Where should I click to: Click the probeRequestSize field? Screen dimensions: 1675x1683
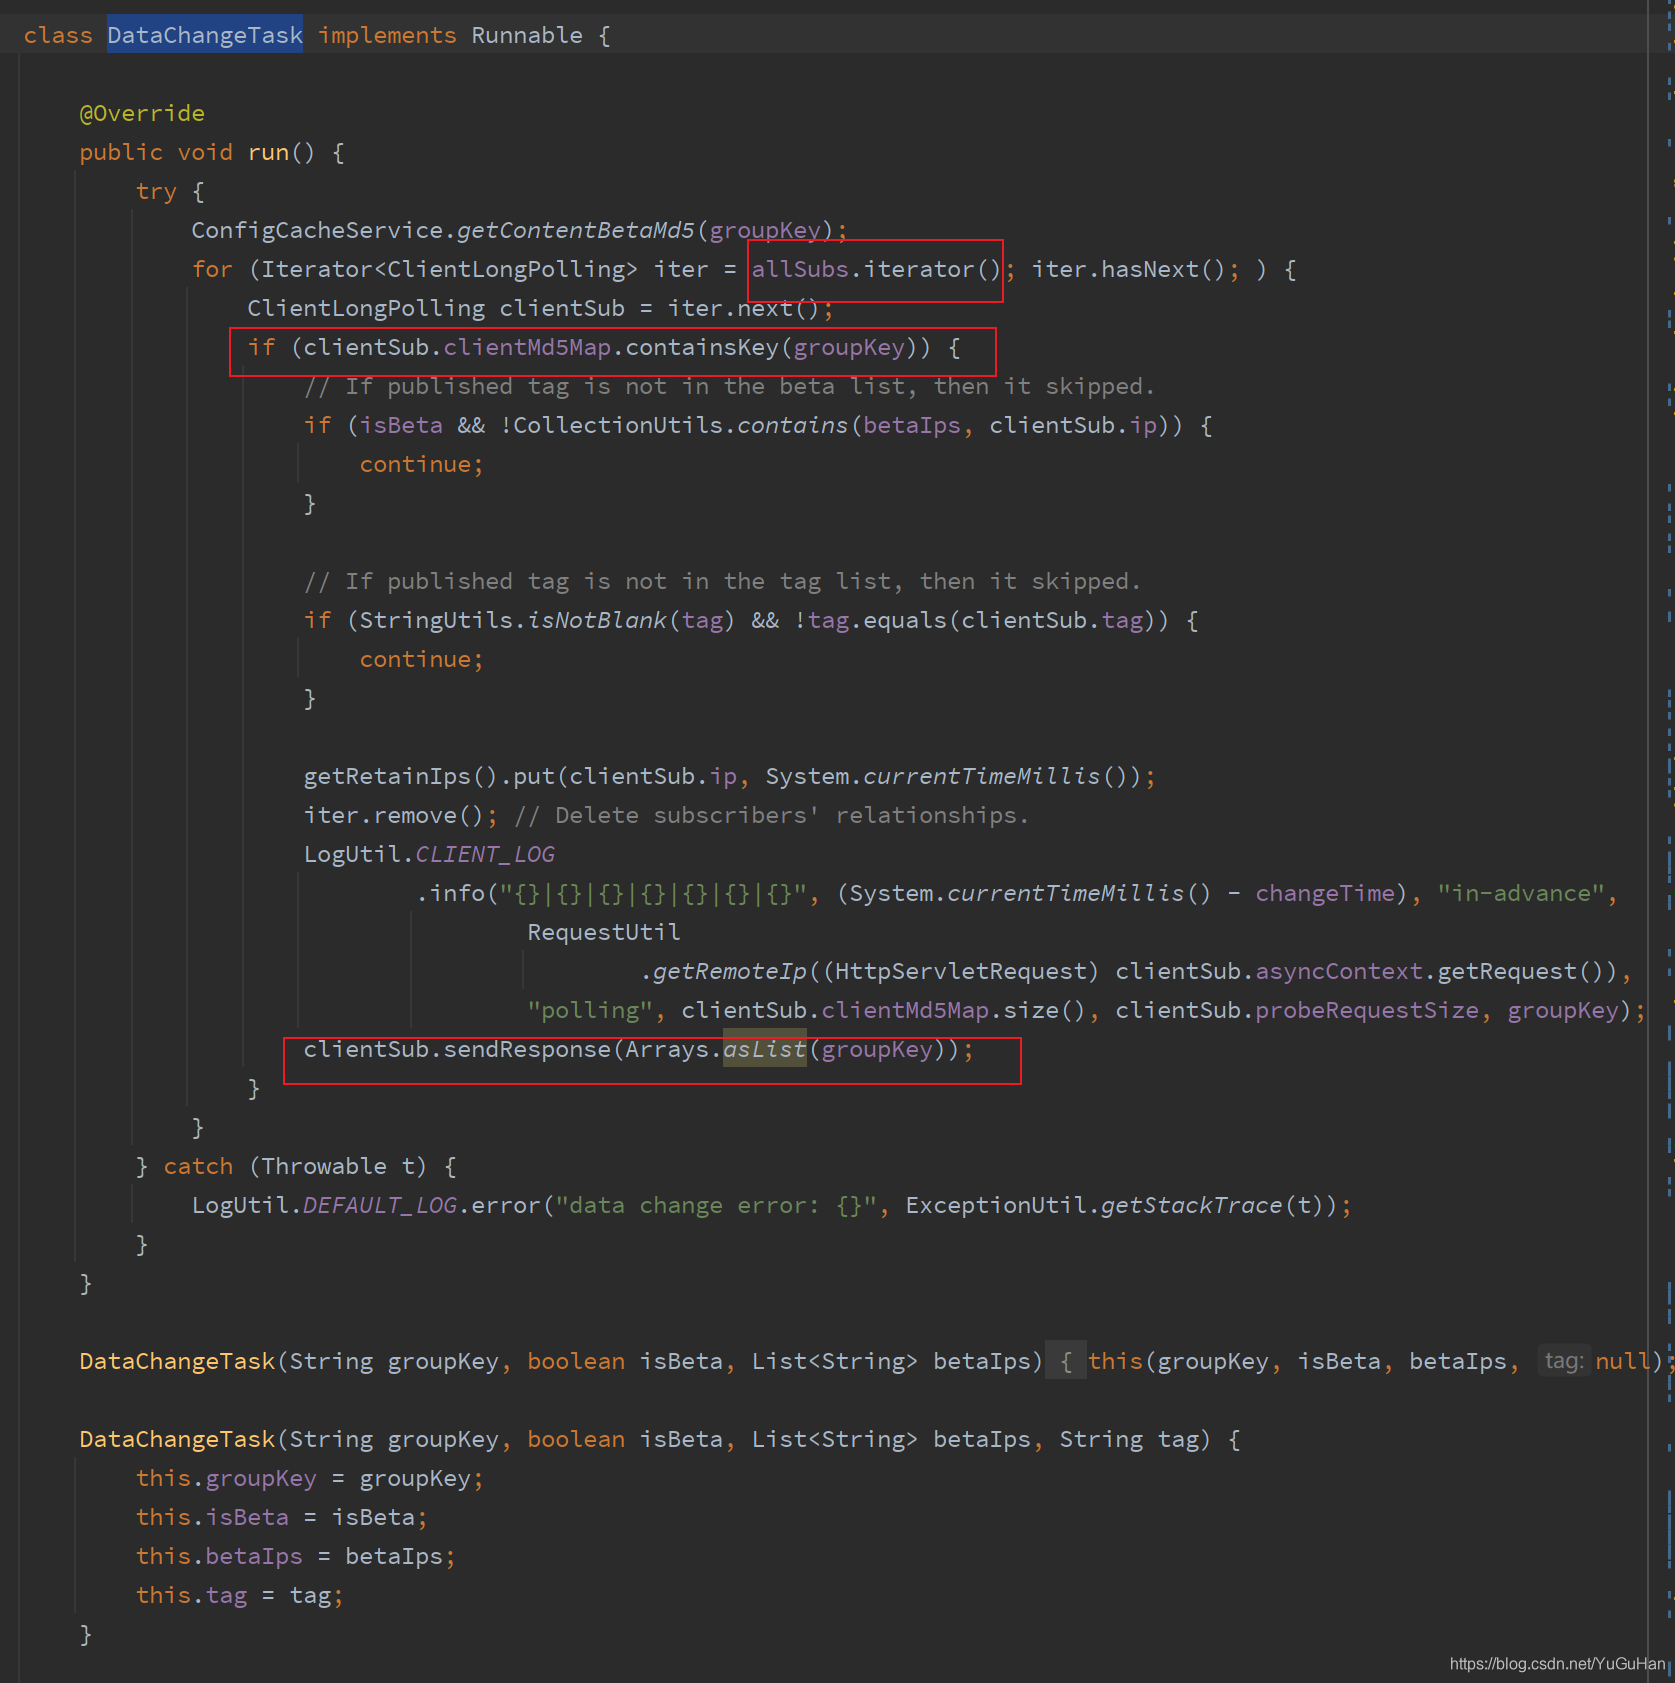1366,1010
